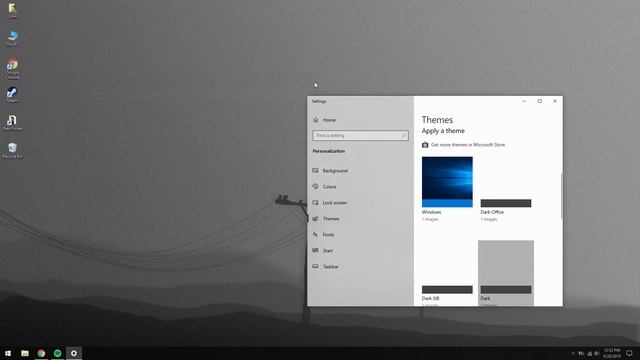The height and width of the screenshot is (360, 640).
Task: Maximize the Settings window
Action: point(540,101)
